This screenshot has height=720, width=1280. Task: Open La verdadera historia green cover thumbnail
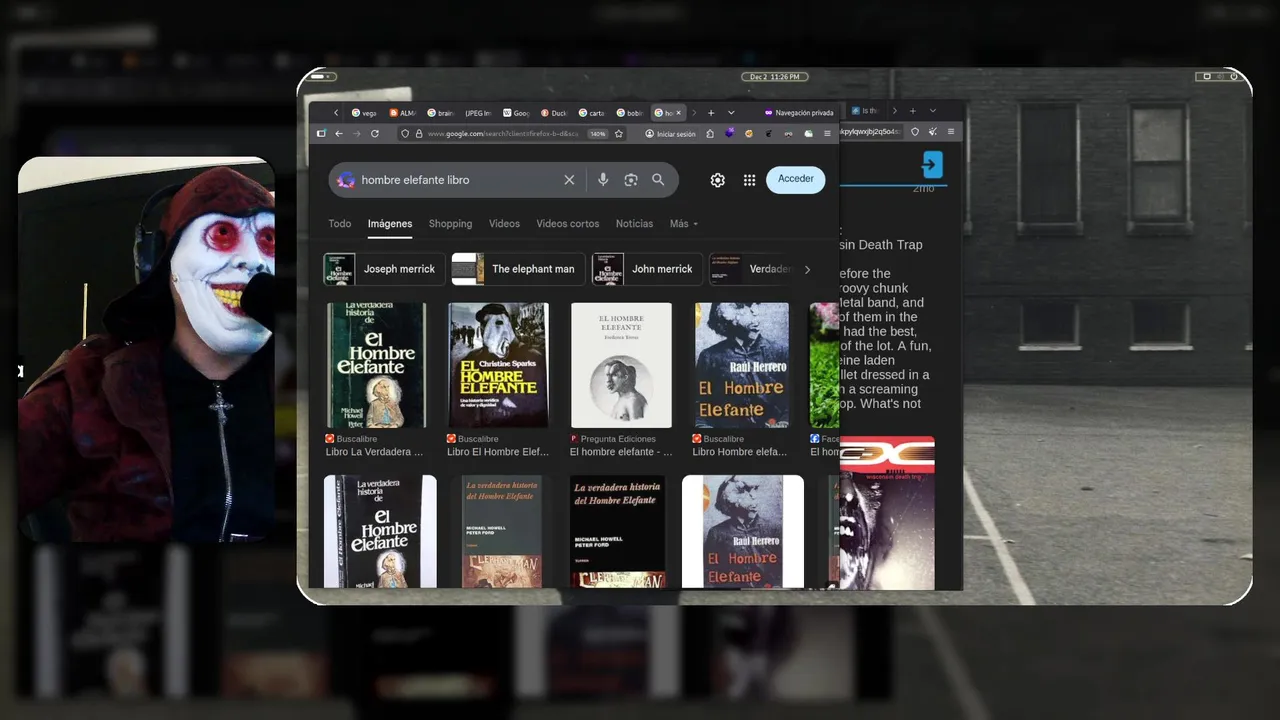(376, 365)
